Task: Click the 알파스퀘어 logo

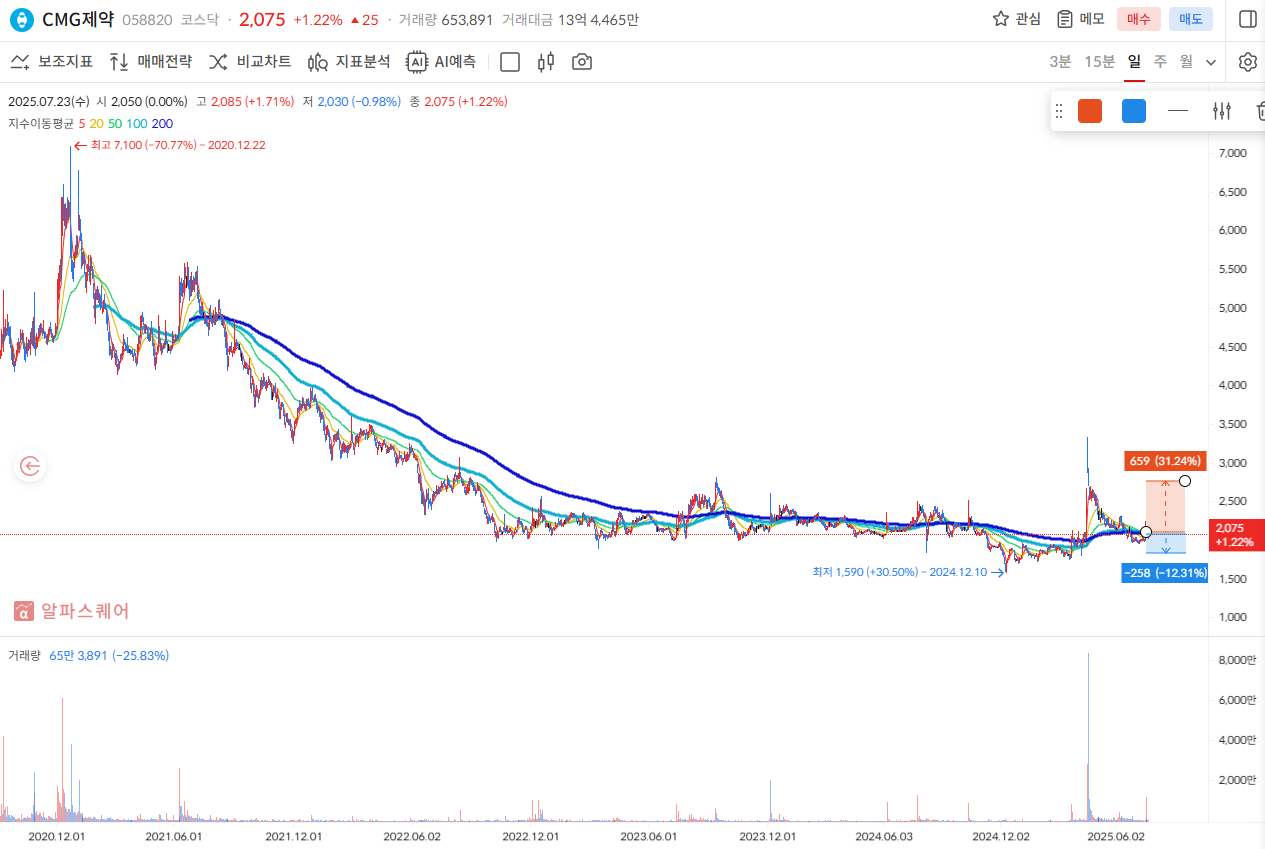Action: 72,611
